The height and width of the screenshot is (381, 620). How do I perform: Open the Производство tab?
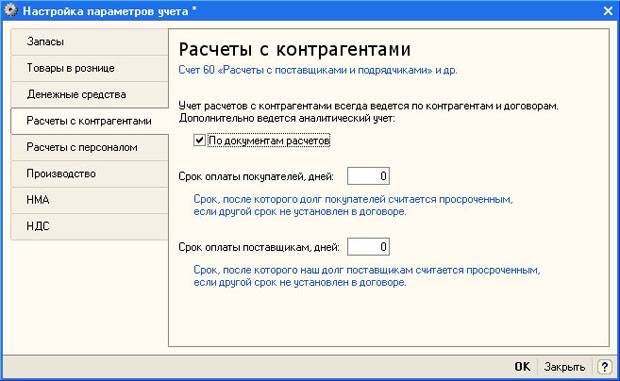coord(90,174)
